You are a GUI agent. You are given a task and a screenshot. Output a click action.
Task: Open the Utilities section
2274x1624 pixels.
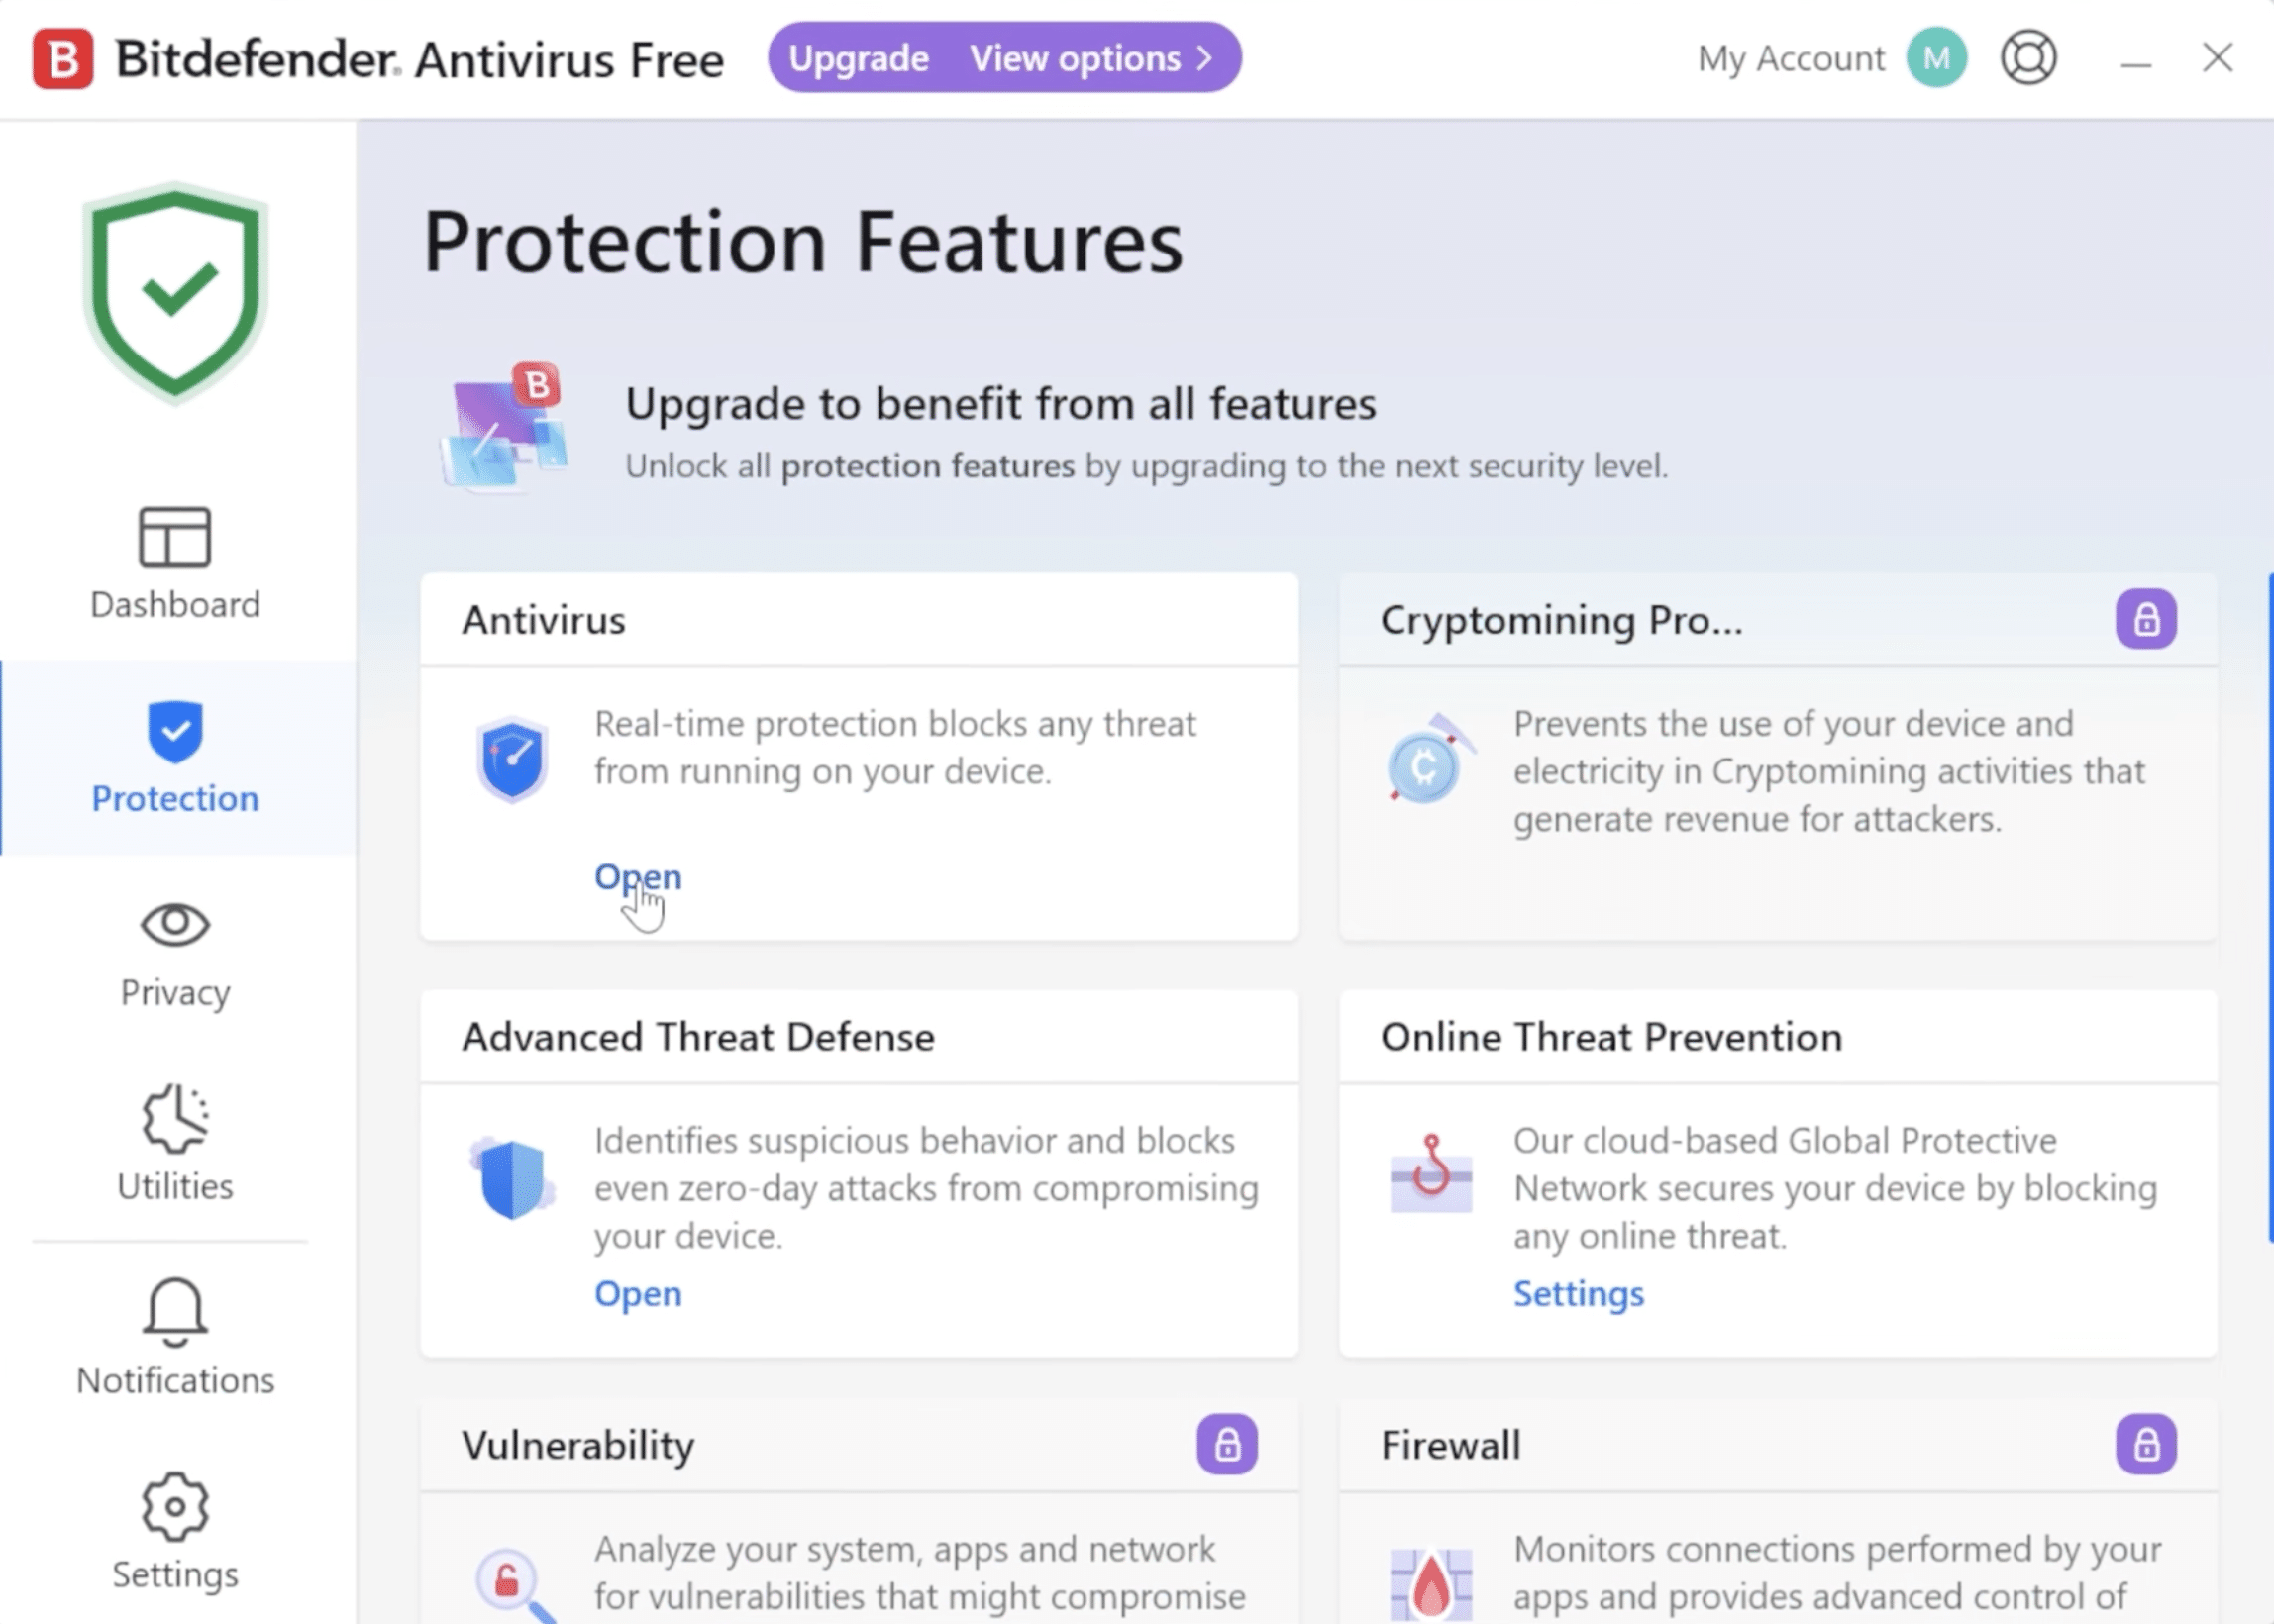click(x=174, y=1145)
